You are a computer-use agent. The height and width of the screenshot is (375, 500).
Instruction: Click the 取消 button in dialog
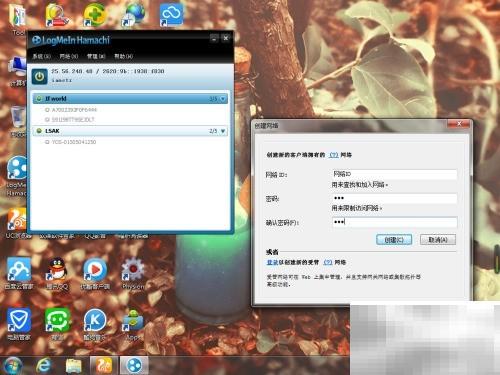click(x=438, y=240)
